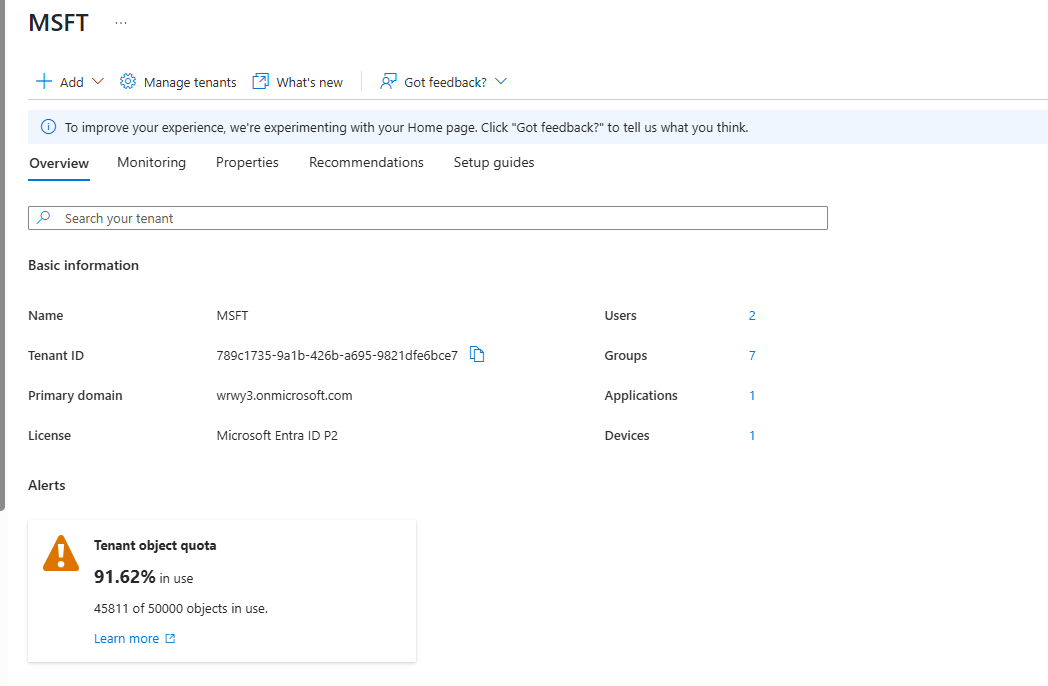Click the Learn more external-link icon
The width and height of the screenshot is (1048, 686).
170,639
